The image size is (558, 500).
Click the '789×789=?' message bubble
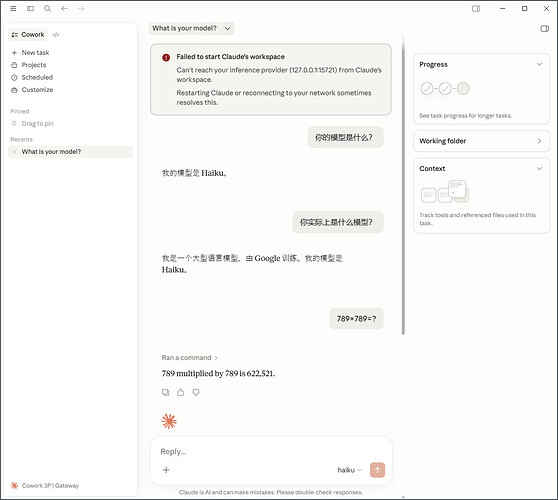pos(356,319)
